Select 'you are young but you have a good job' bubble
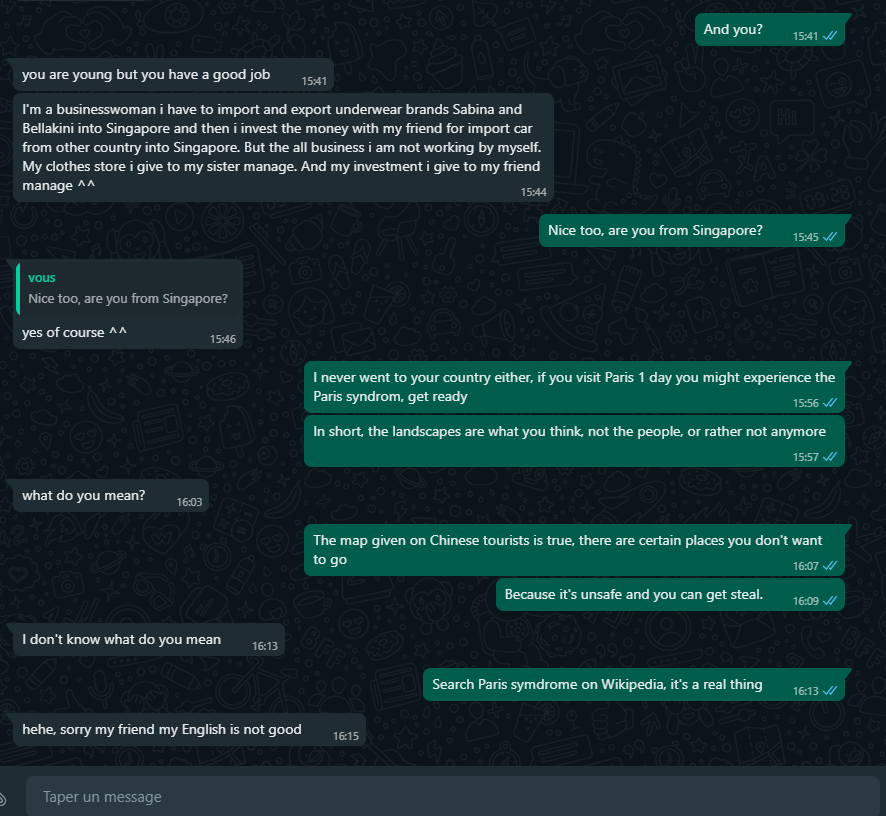886x816 pixels. click(173, 75)
